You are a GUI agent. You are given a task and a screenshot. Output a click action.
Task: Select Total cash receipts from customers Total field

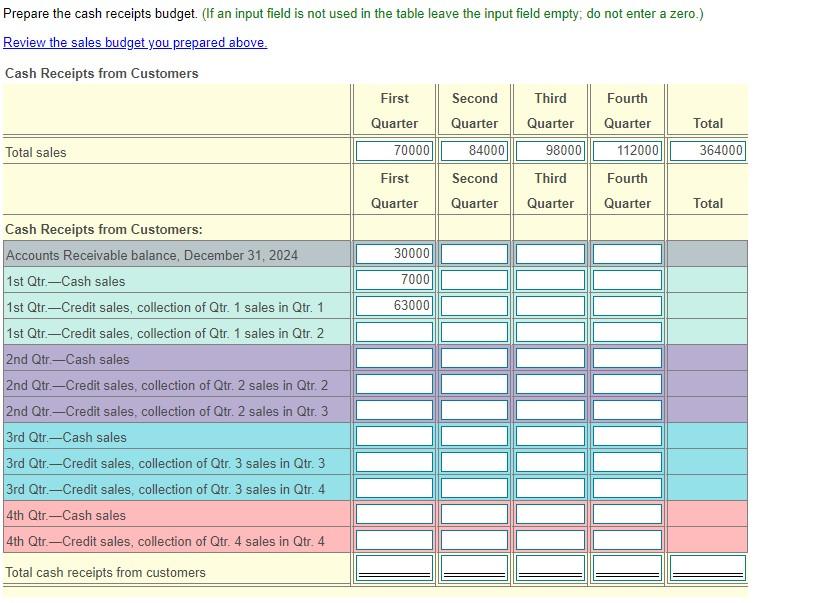click(708, 567)
